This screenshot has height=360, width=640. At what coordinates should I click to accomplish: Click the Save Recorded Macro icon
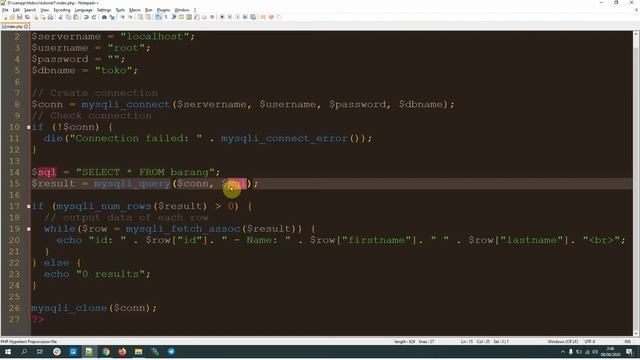(253, 17)
